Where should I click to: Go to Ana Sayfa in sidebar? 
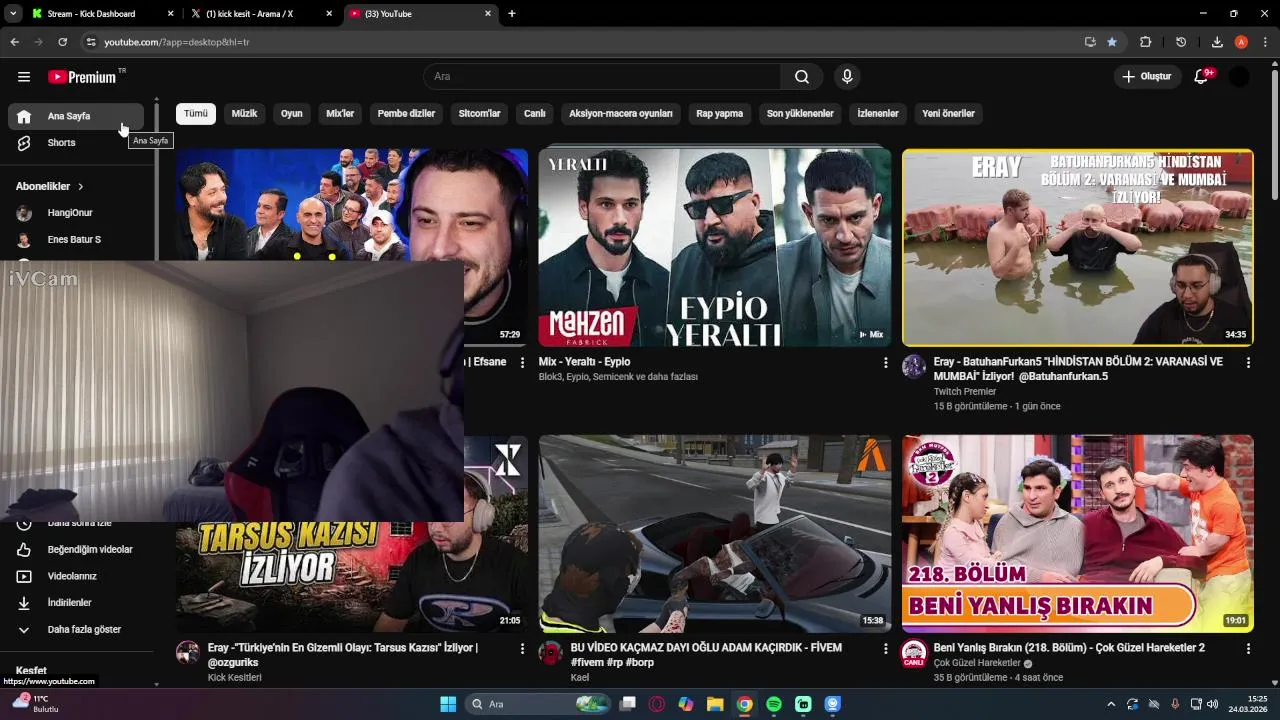pyautogui.click(x=76, y=116)
